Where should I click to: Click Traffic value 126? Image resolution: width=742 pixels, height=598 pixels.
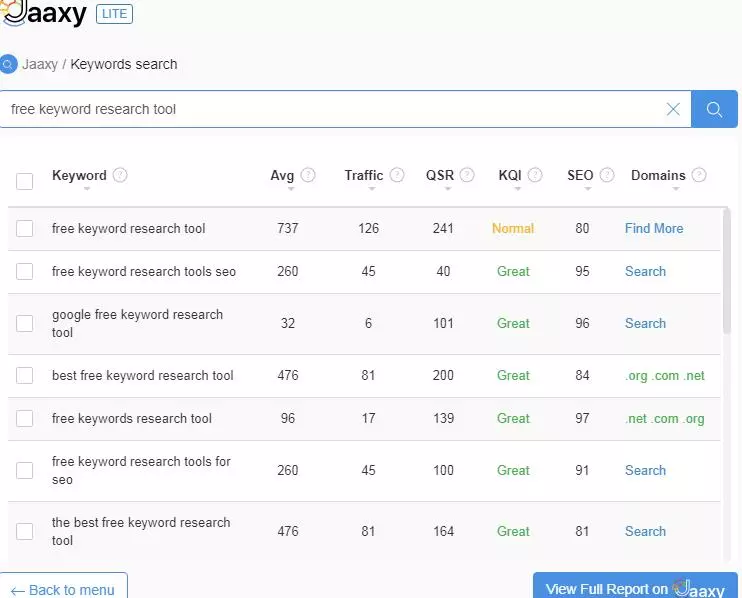click(369, 229)
